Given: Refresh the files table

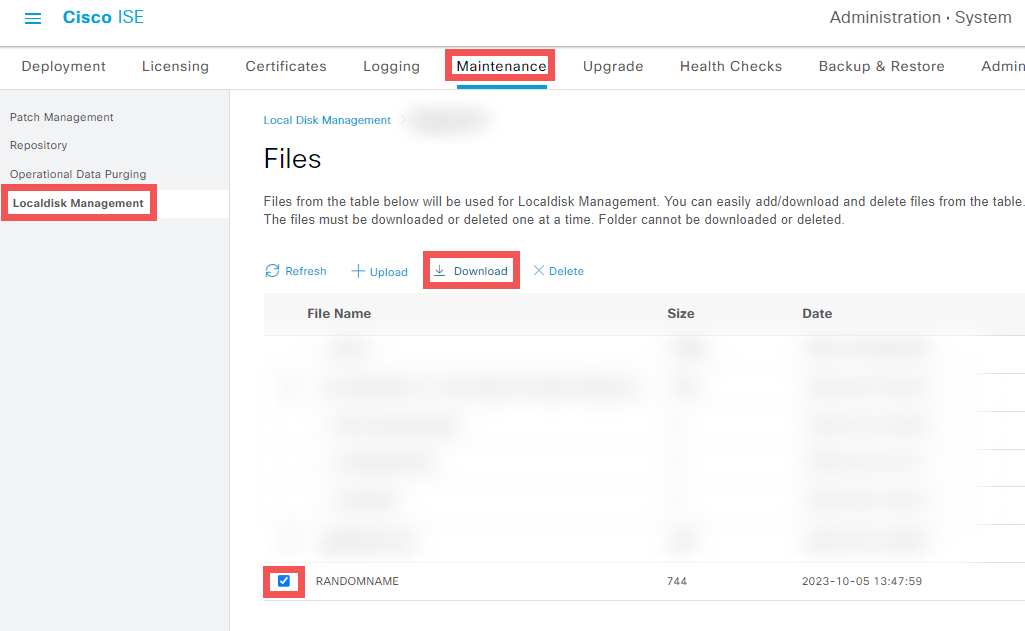Looking at the screenshot, I should pyautogui.click(x=296, y=271).
